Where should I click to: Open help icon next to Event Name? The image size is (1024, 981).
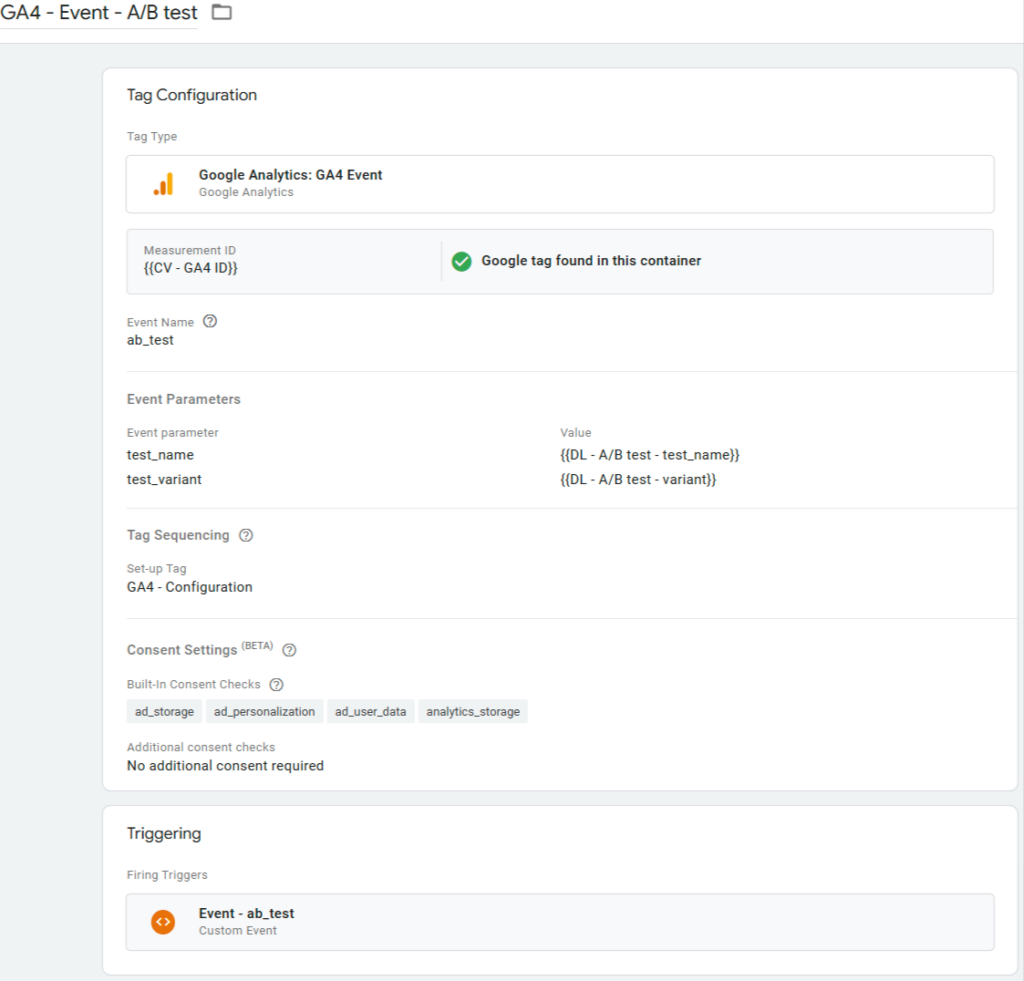tap(210, 321)
